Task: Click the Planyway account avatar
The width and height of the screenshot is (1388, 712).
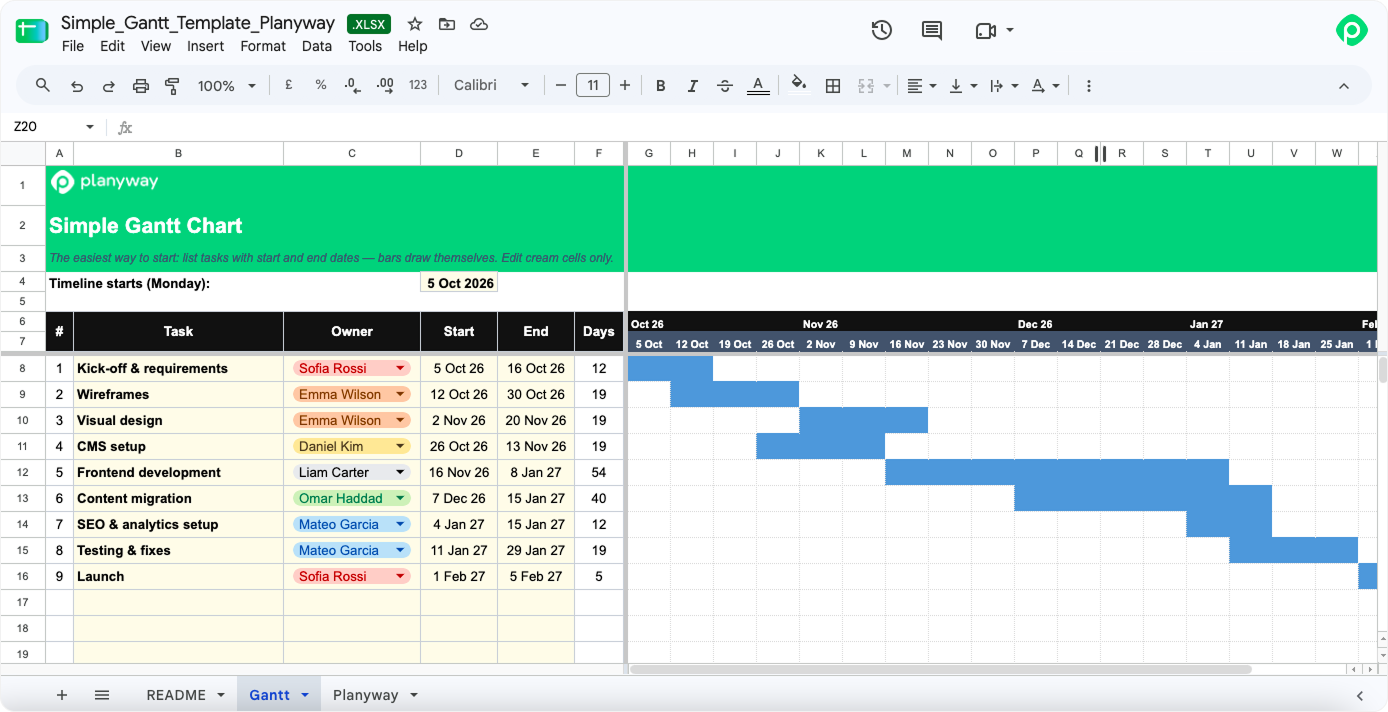Action: [1352, 30]
